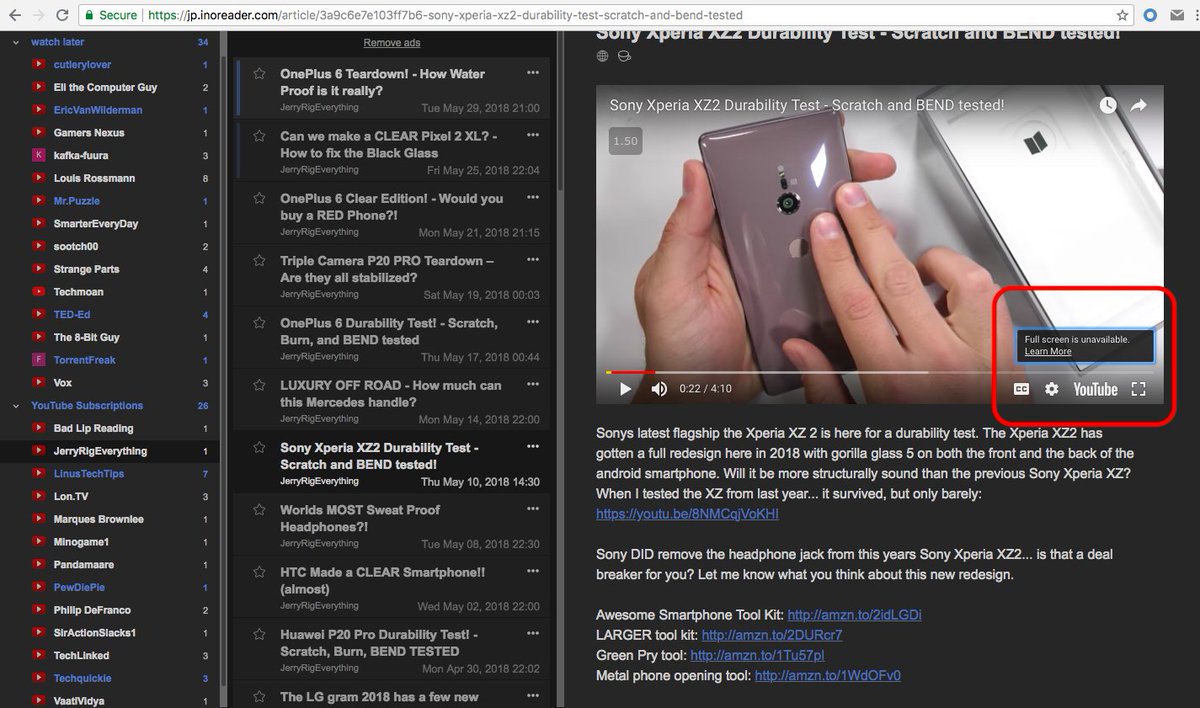Click the mail extension icon in the browser toolbar
This screenshot has height=708, width=1200.
pyautogui.click(x=1175, y=15)
